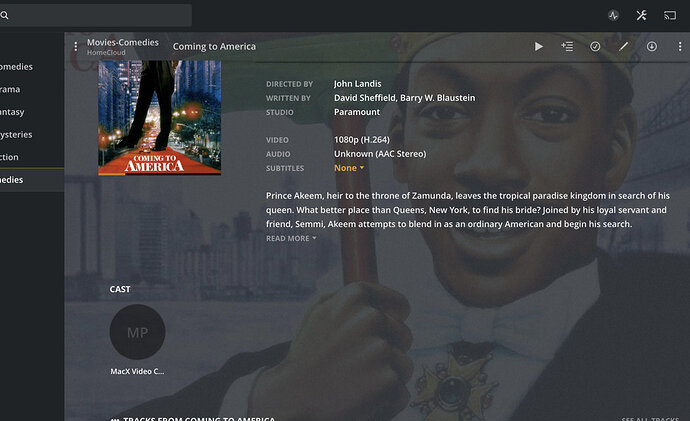Click the See All Tracks link
This screenshot has width=690, height=421.
(x=650, y=418)
